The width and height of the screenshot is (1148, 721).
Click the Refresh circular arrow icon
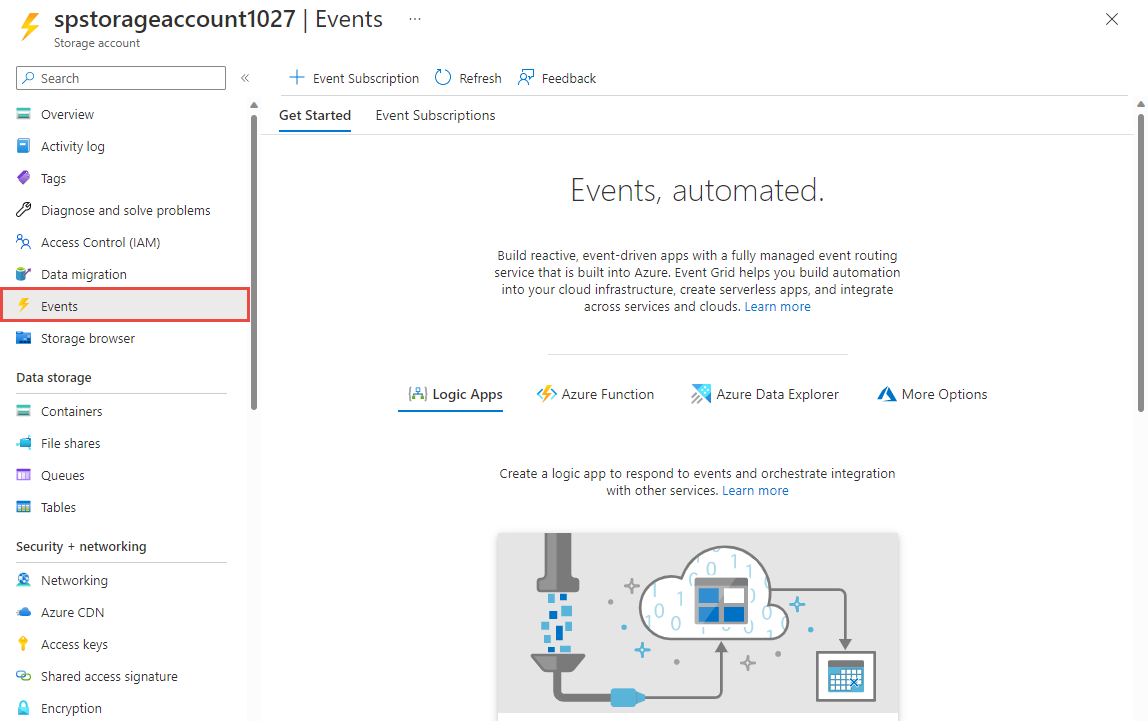(443, 78)
